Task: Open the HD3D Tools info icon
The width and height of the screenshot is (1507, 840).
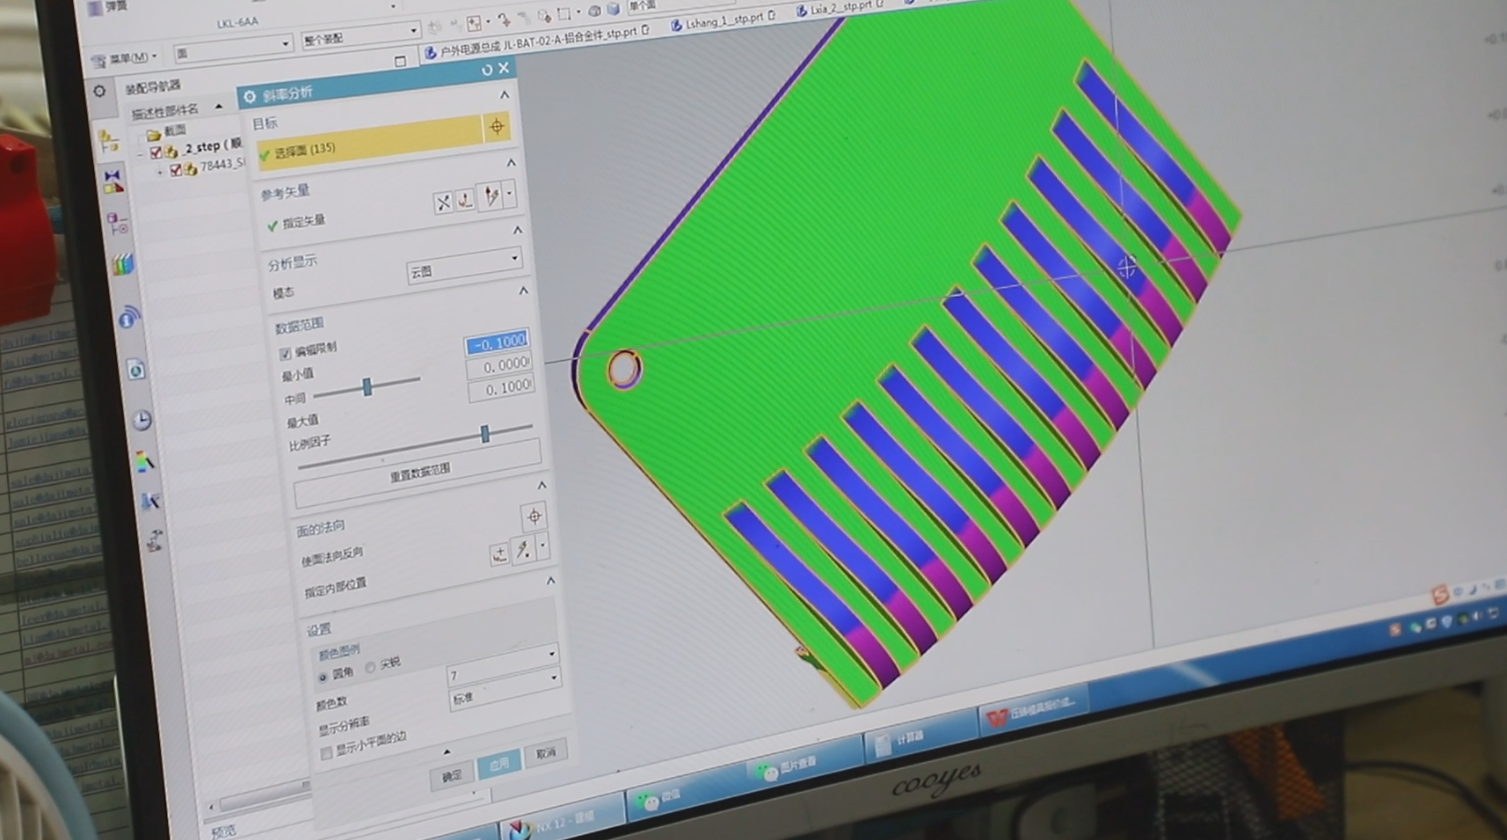Action: click(128, 318)
